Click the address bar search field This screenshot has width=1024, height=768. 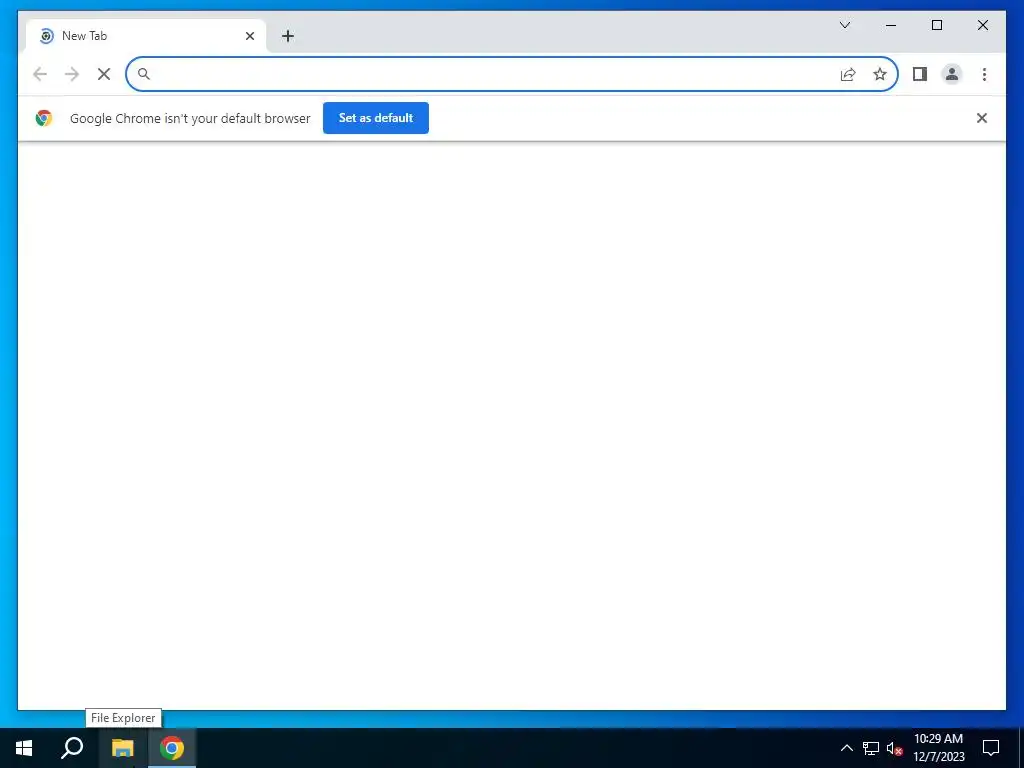511,74
